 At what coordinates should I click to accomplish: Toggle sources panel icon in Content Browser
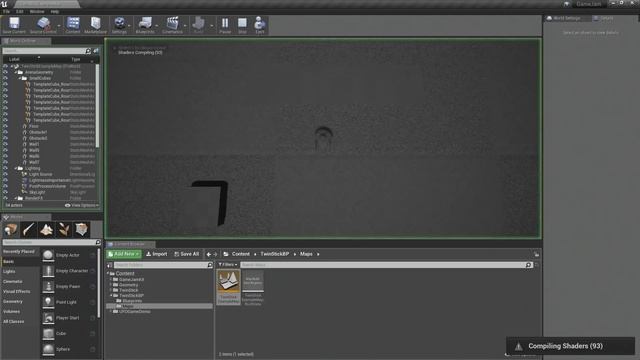(x=110, y=265)
